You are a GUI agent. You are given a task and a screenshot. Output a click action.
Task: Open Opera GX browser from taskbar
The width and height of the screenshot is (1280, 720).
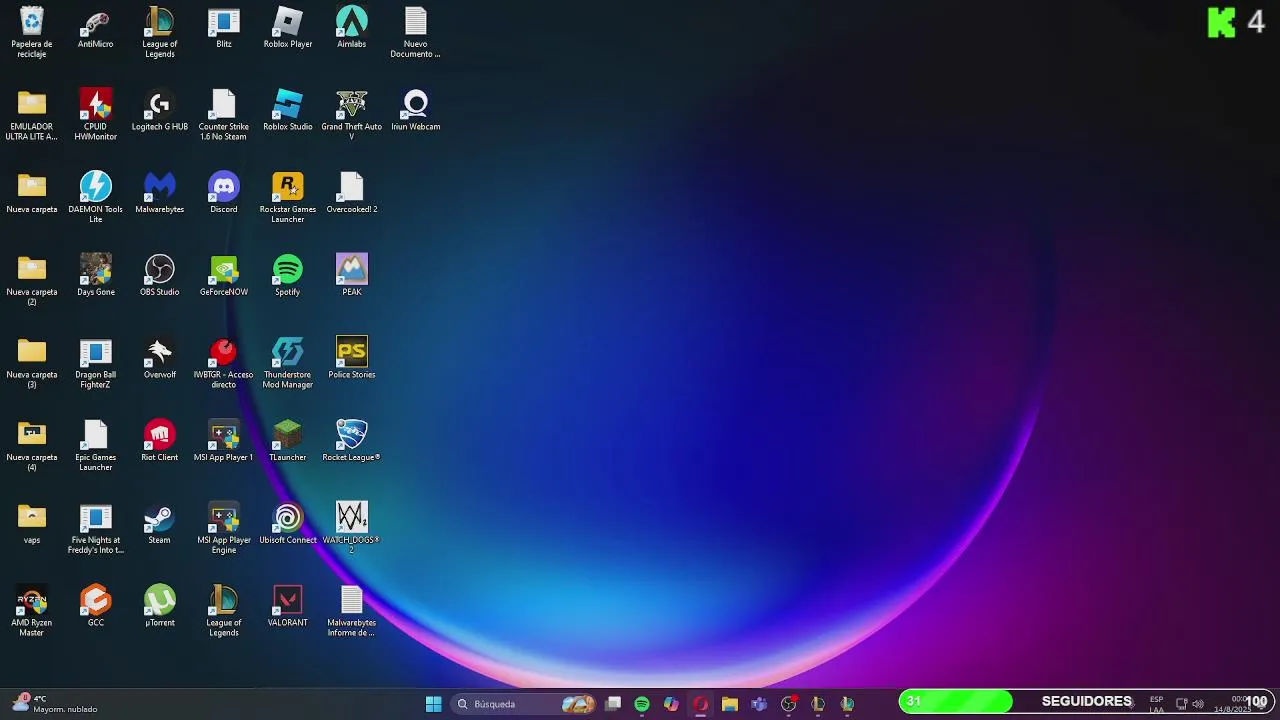pos(700,704)
